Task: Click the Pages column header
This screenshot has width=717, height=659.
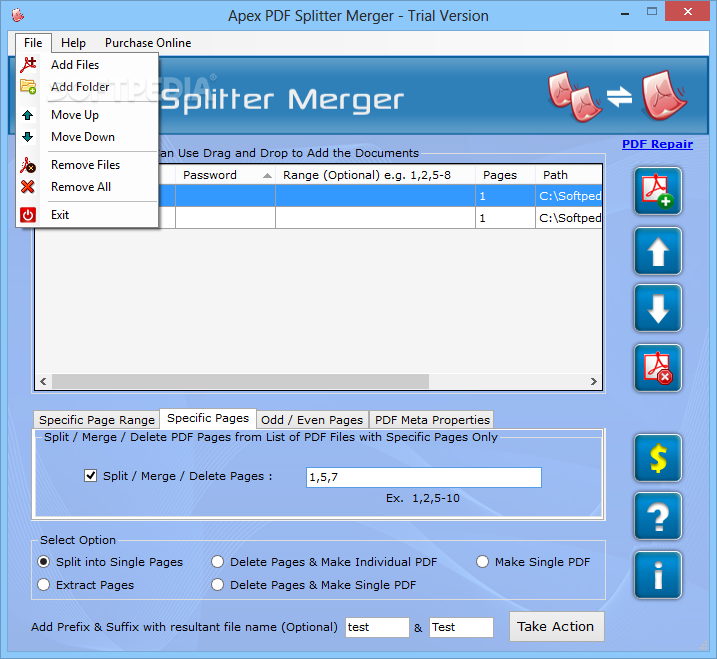Action: pyautogui.click(x=505, y=175)
